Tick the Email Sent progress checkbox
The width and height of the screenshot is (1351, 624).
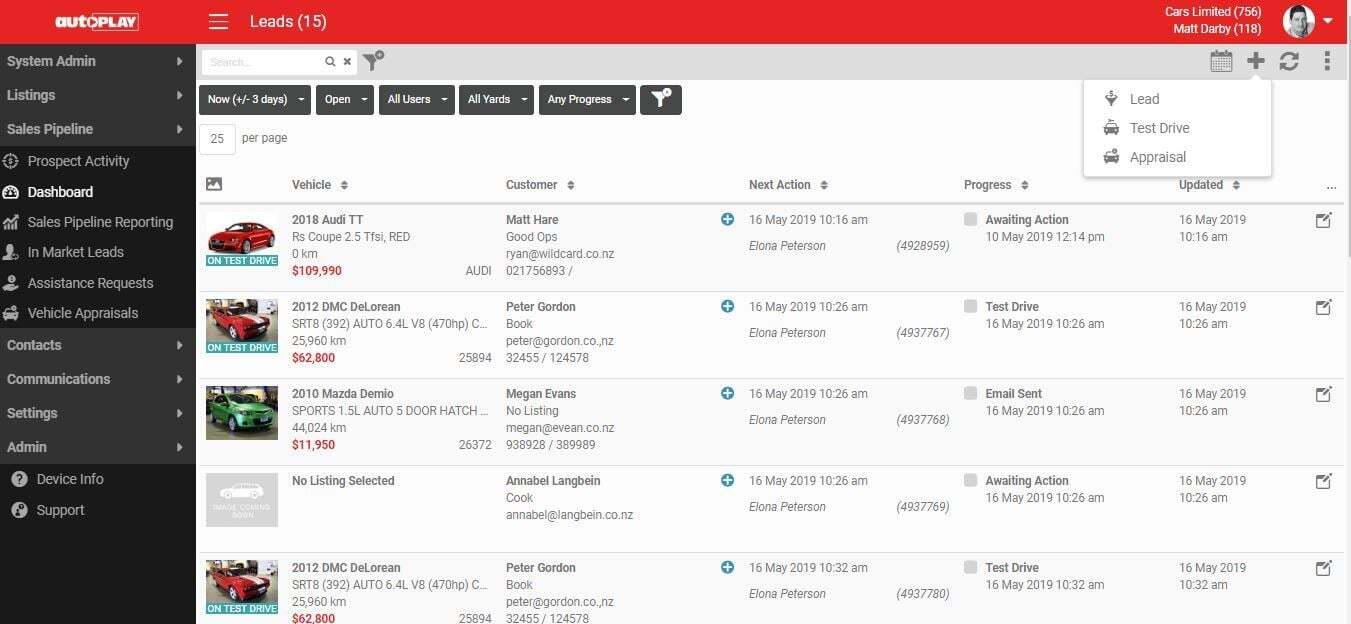click(x=970, y=393)
